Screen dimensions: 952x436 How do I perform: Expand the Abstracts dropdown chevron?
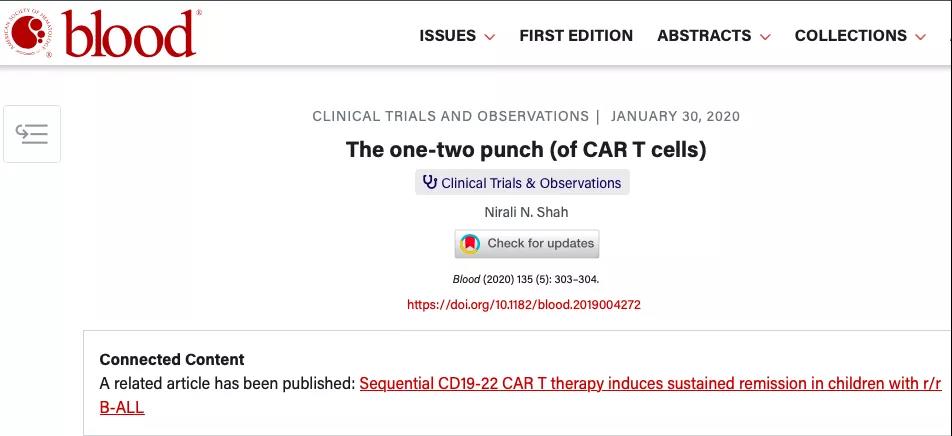point(765,36)
